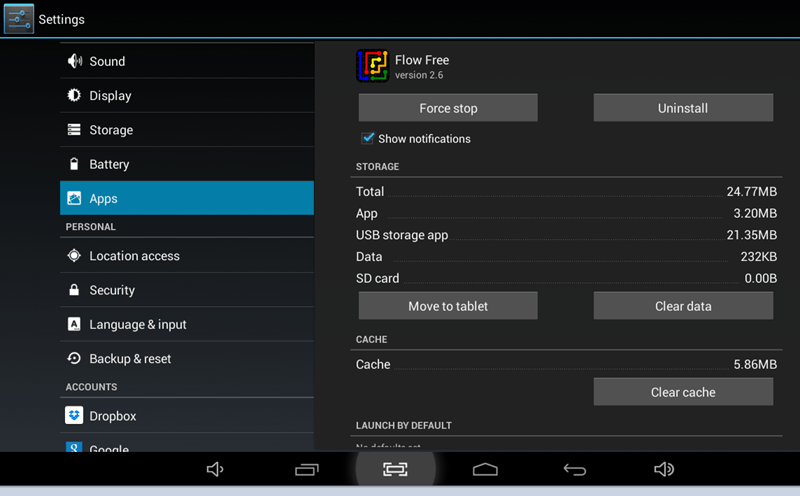The height and width of the screenshot is (496, 800).
Task: Click the Total 24.77MB storage value
Action: [x=752, y=191]
